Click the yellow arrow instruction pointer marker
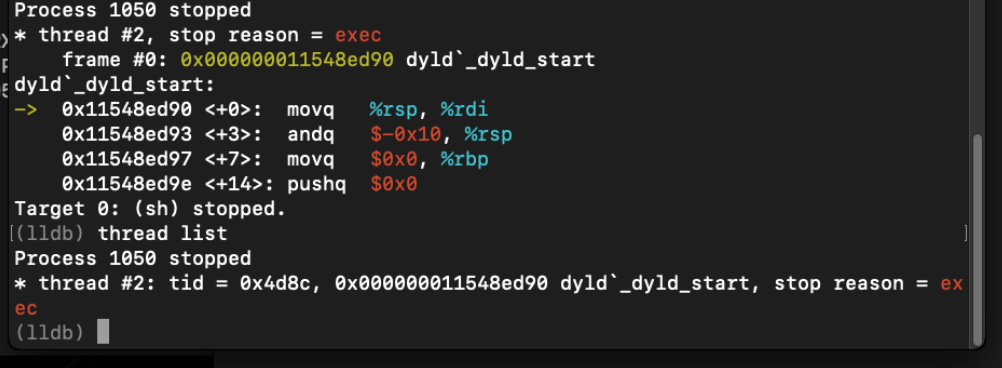This screenshot has height=368, width=1002. tap(26, 110)
